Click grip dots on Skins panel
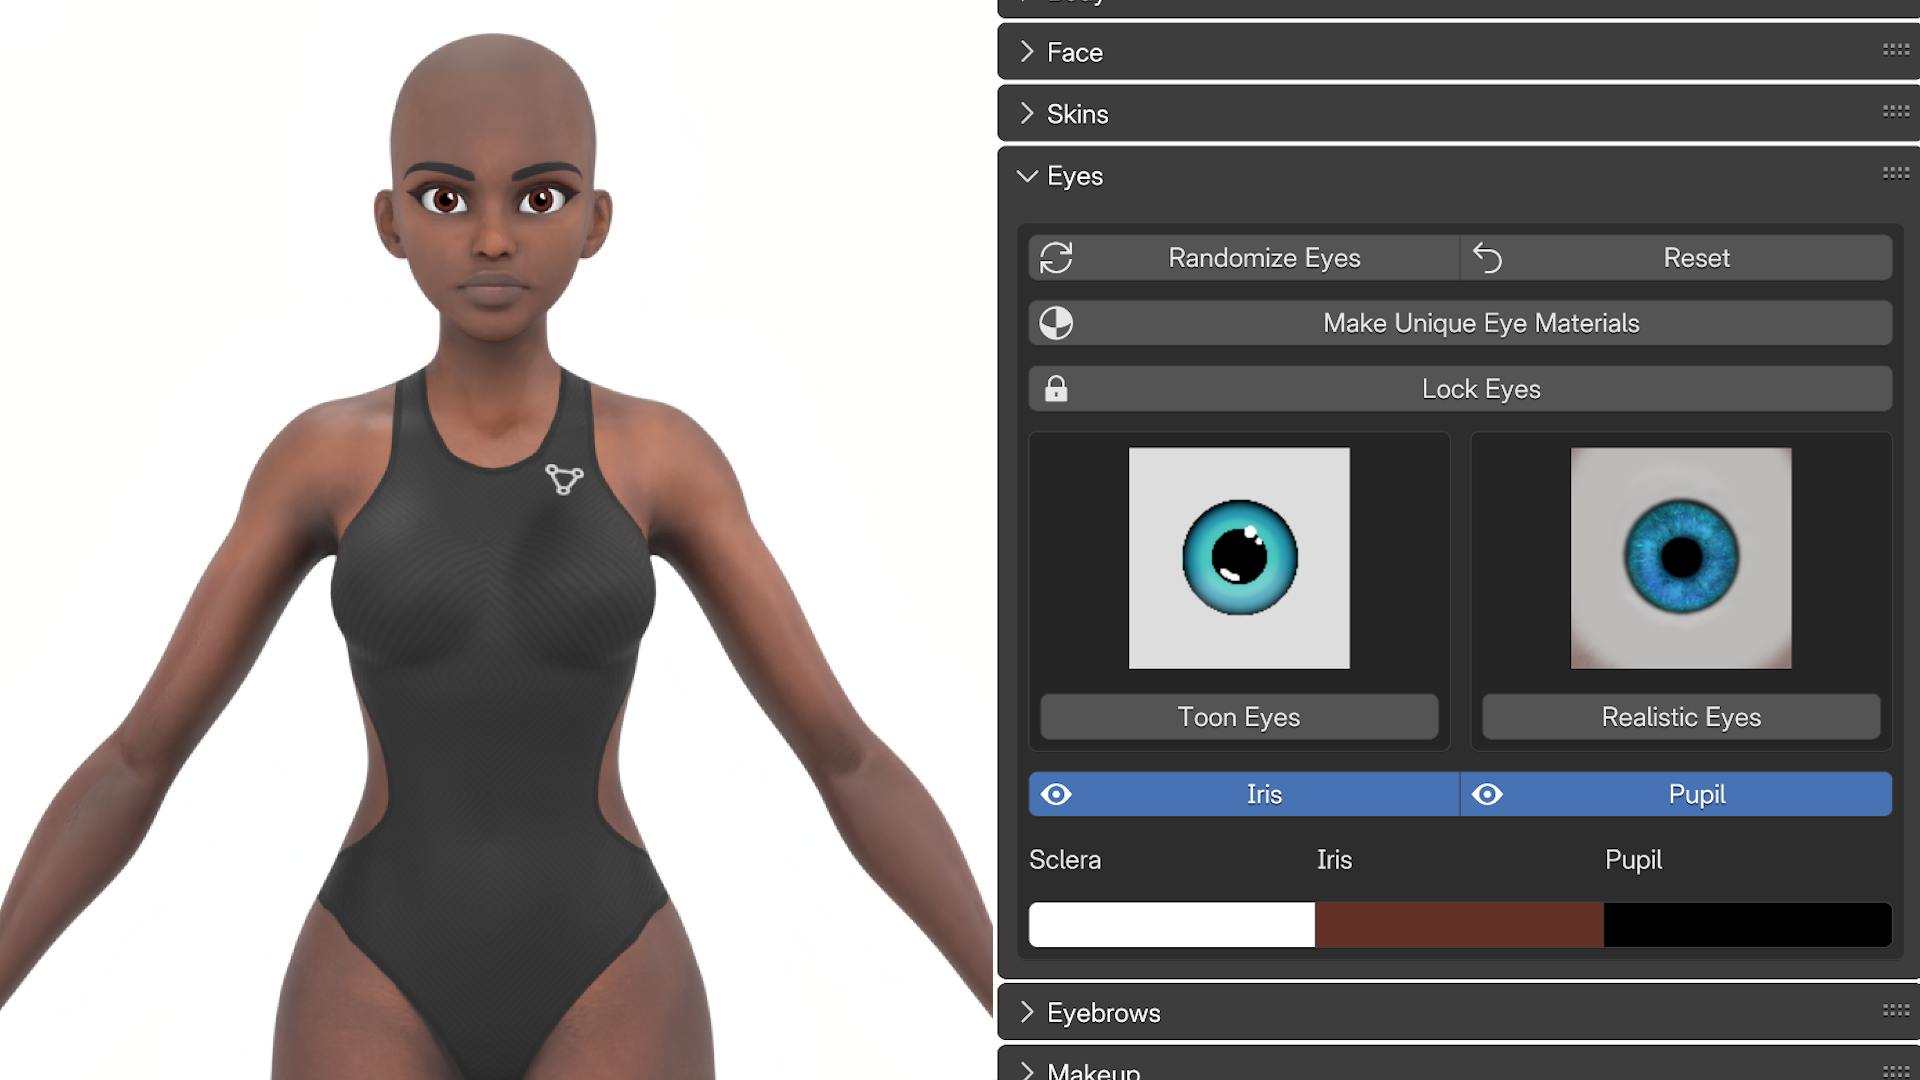Screen dimensions: 1920x1080 coord(1895,112)
